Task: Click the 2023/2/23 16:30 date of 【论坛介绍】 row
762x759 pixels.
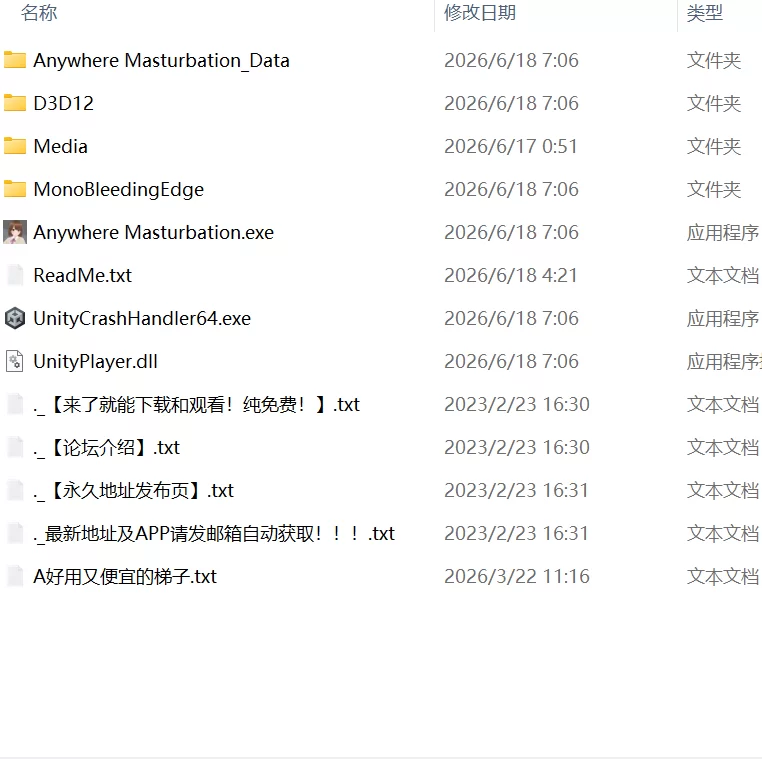Action: [517, 448]
